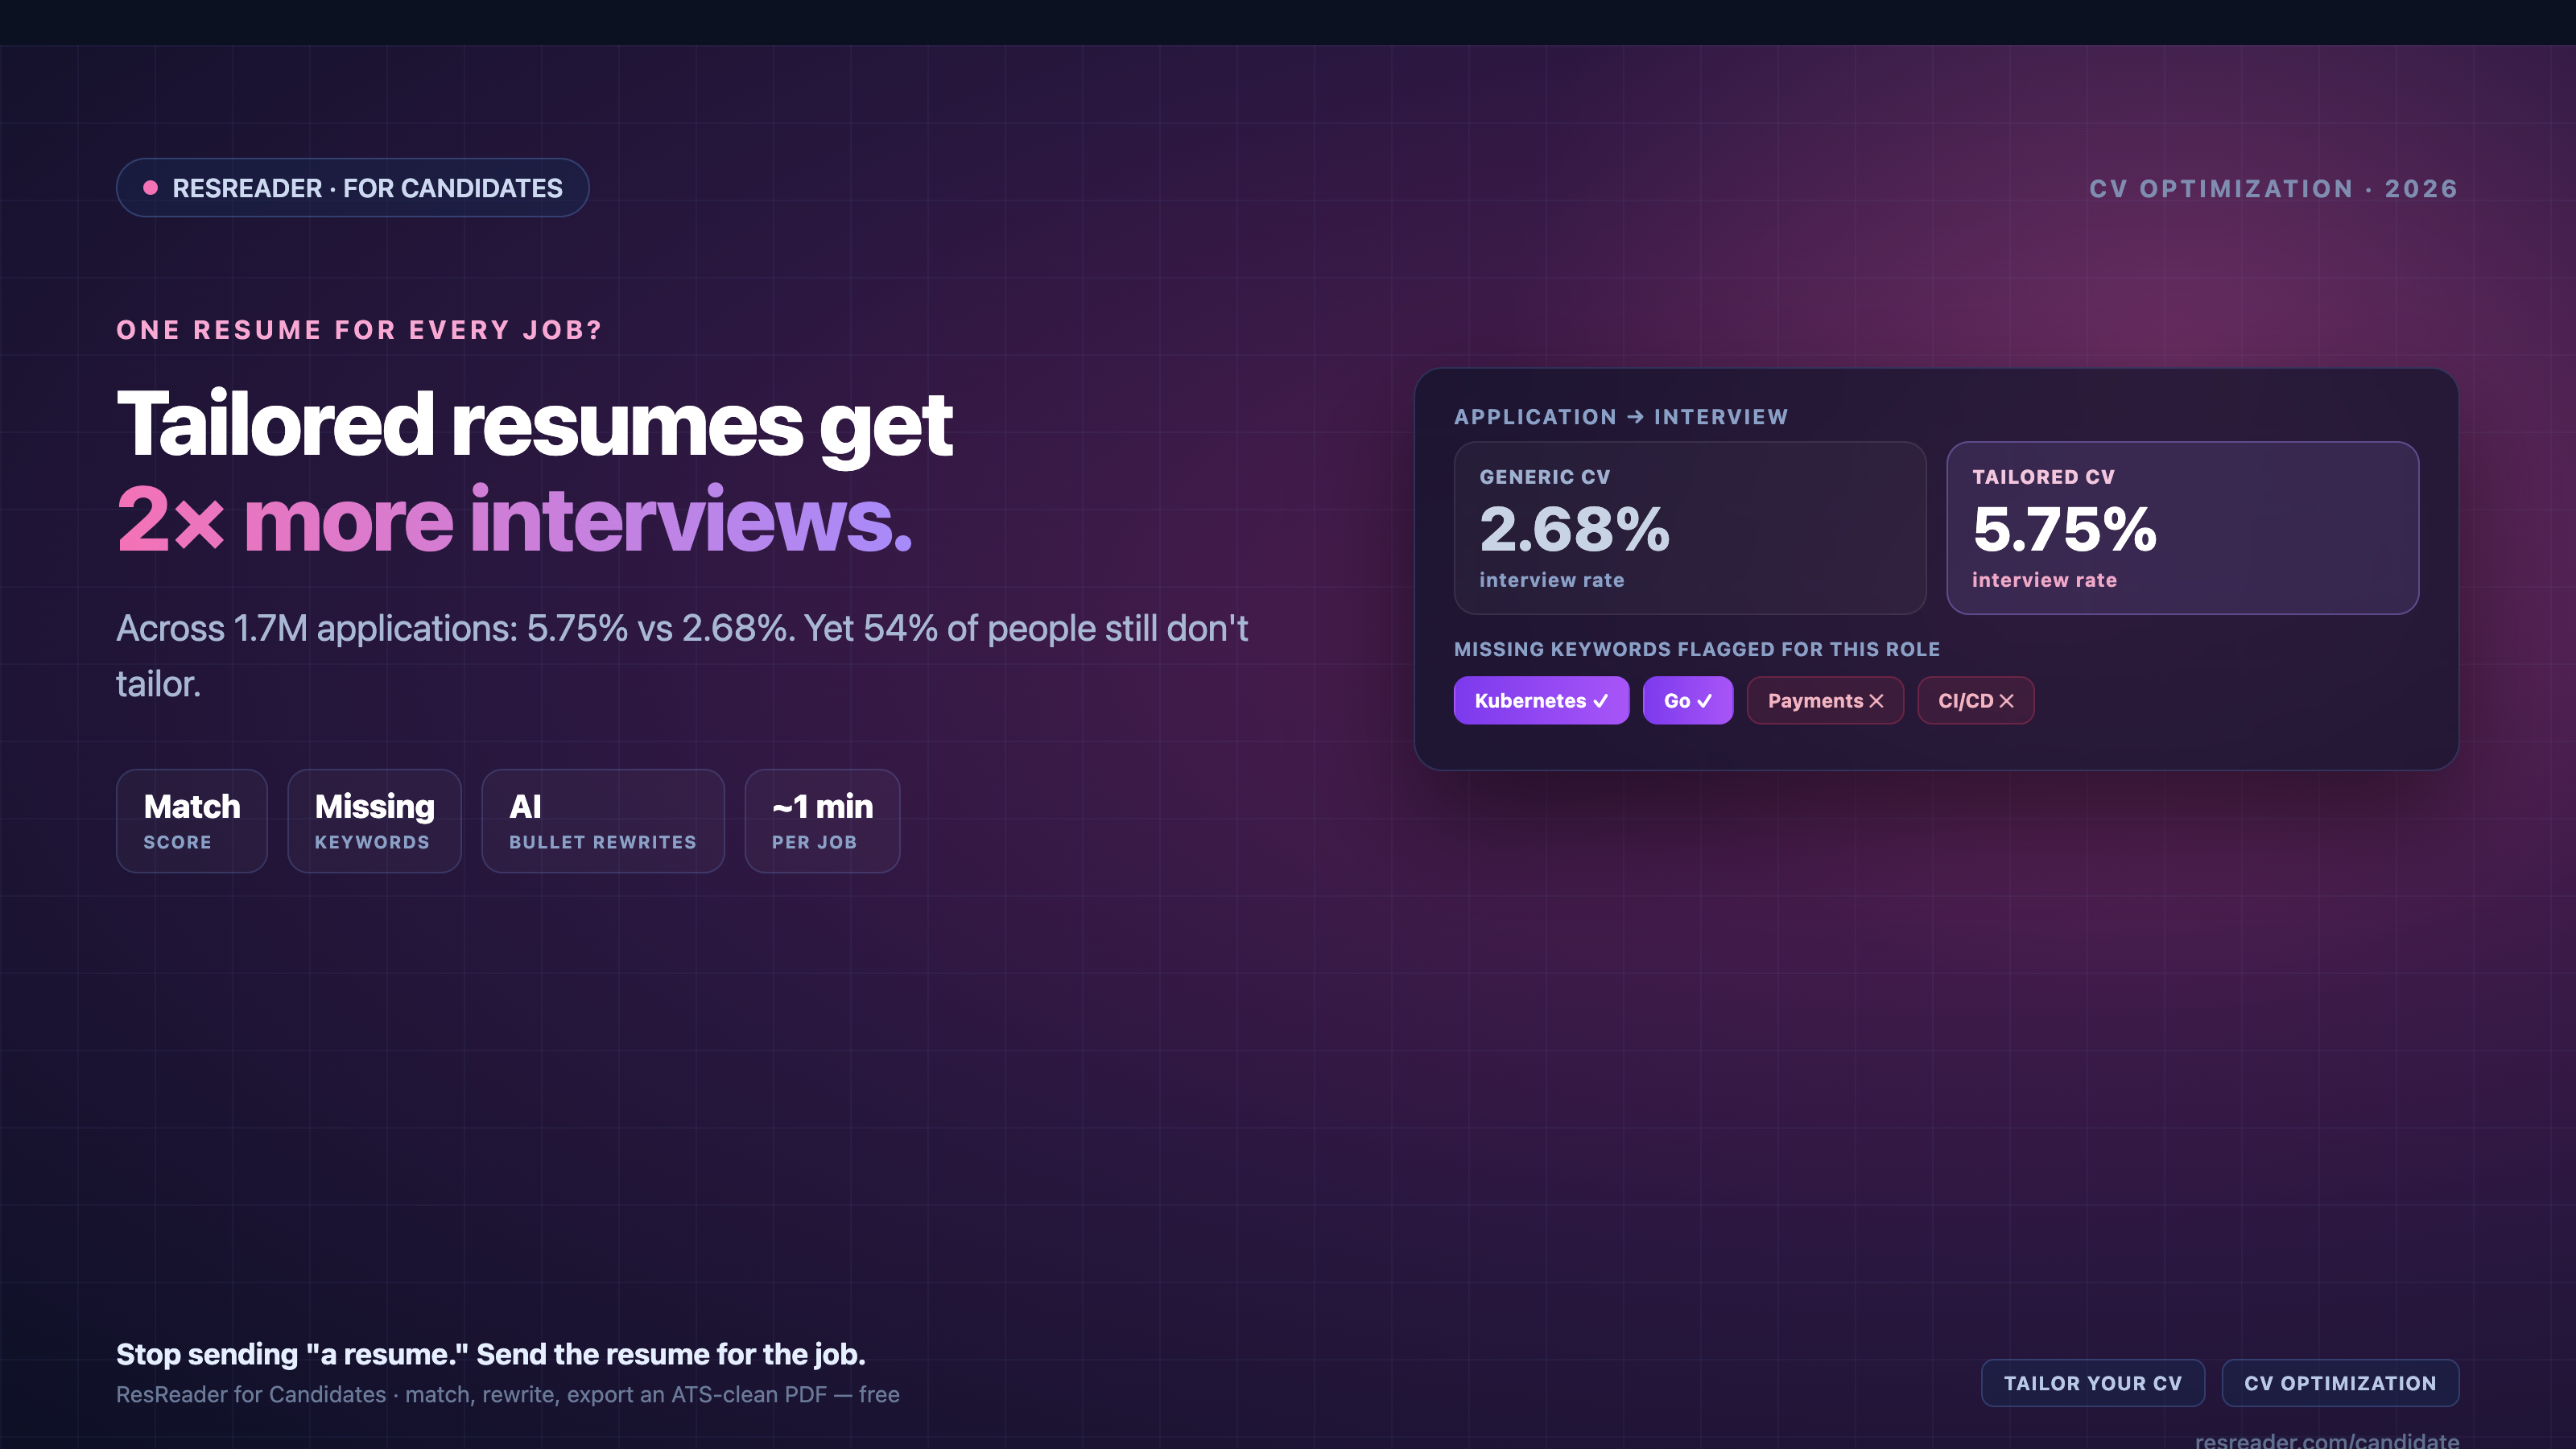2576x1449 pixels.
Task: Select the AI Bullet Rewrites card
Action: pos(602,821)
